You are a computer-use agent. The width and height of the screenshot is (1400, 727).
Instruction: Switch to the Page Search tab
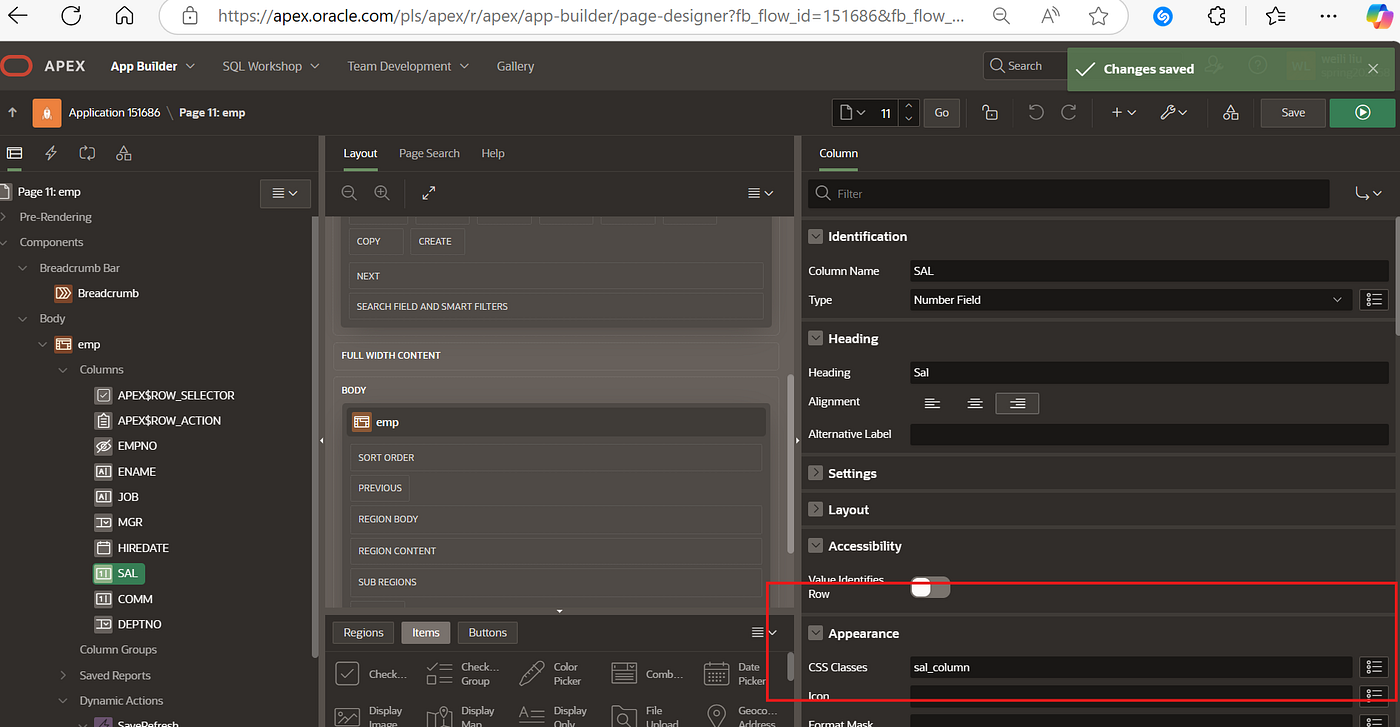pos(429,153)
